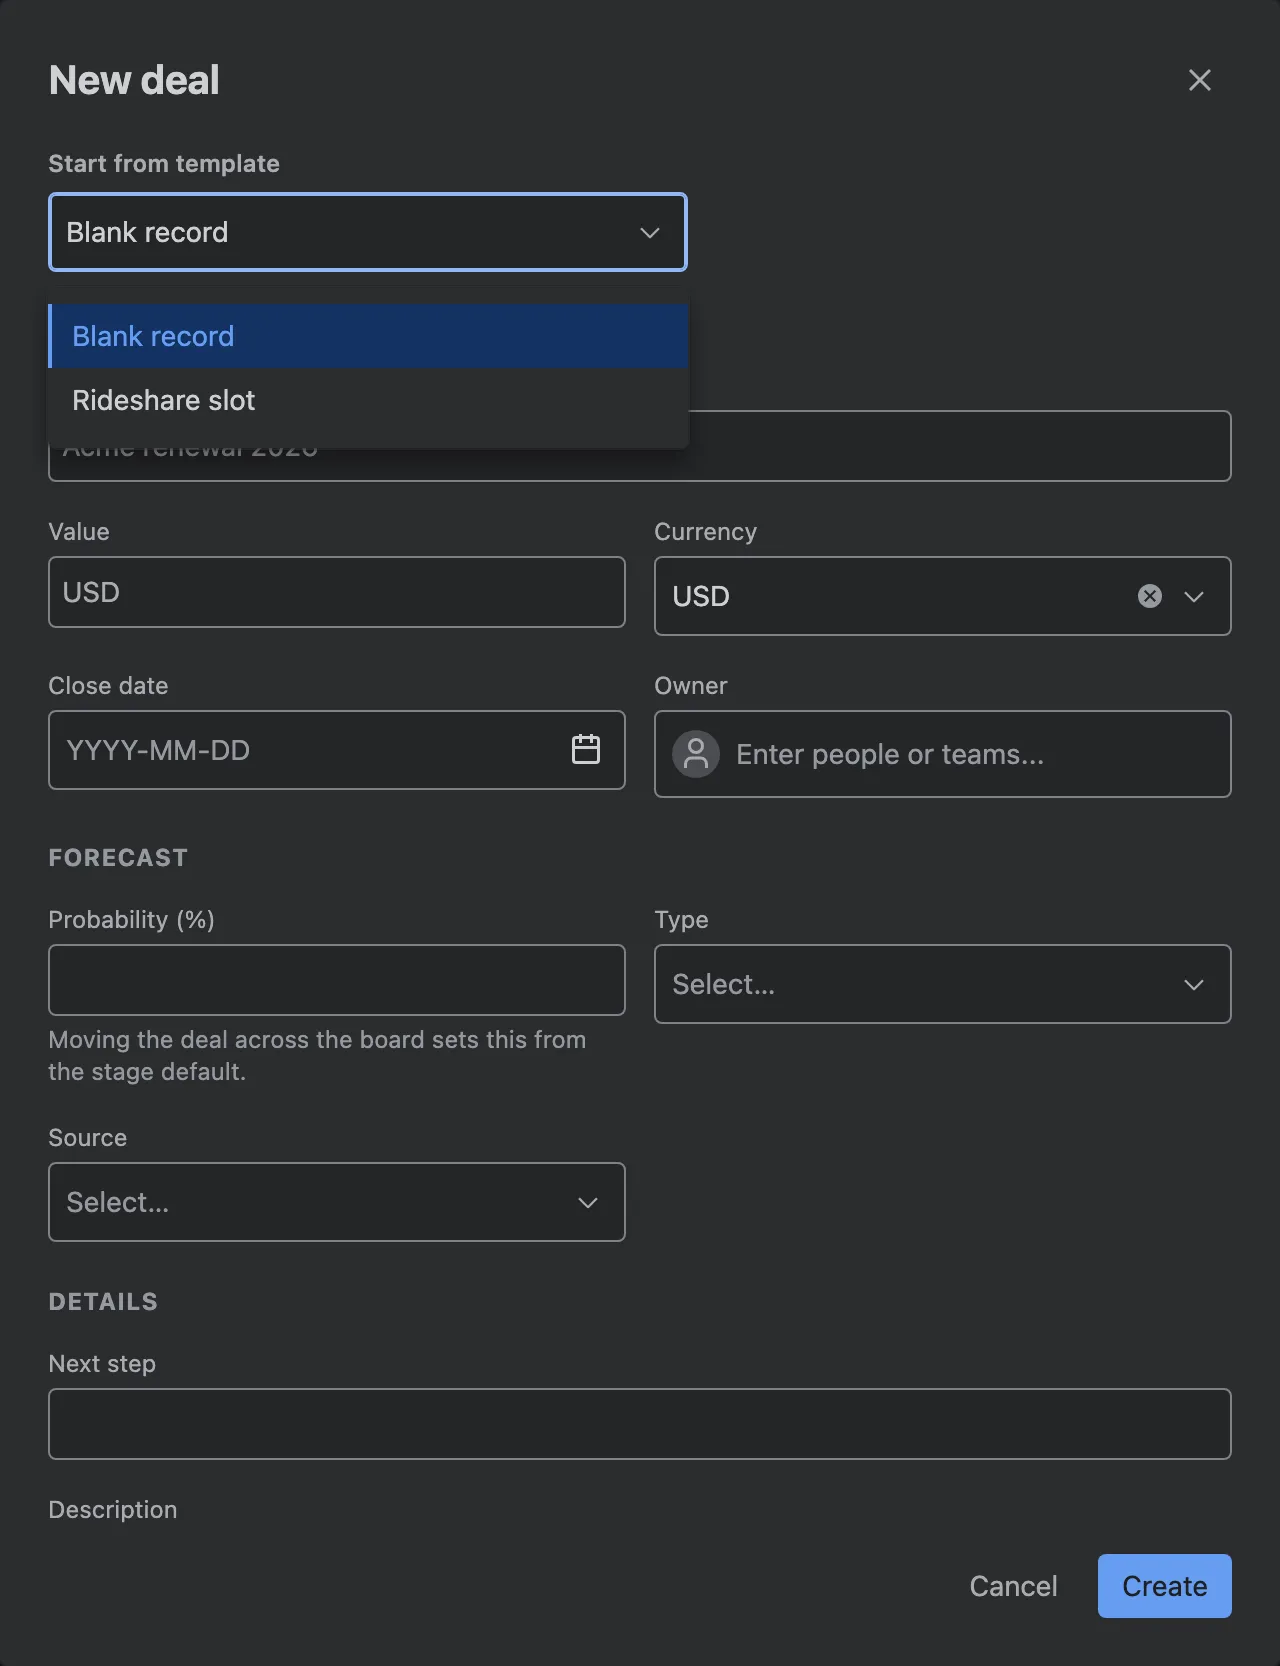Click the Description label
The width and height of the screenshot is (1280, 1666).
[113, 1510]
